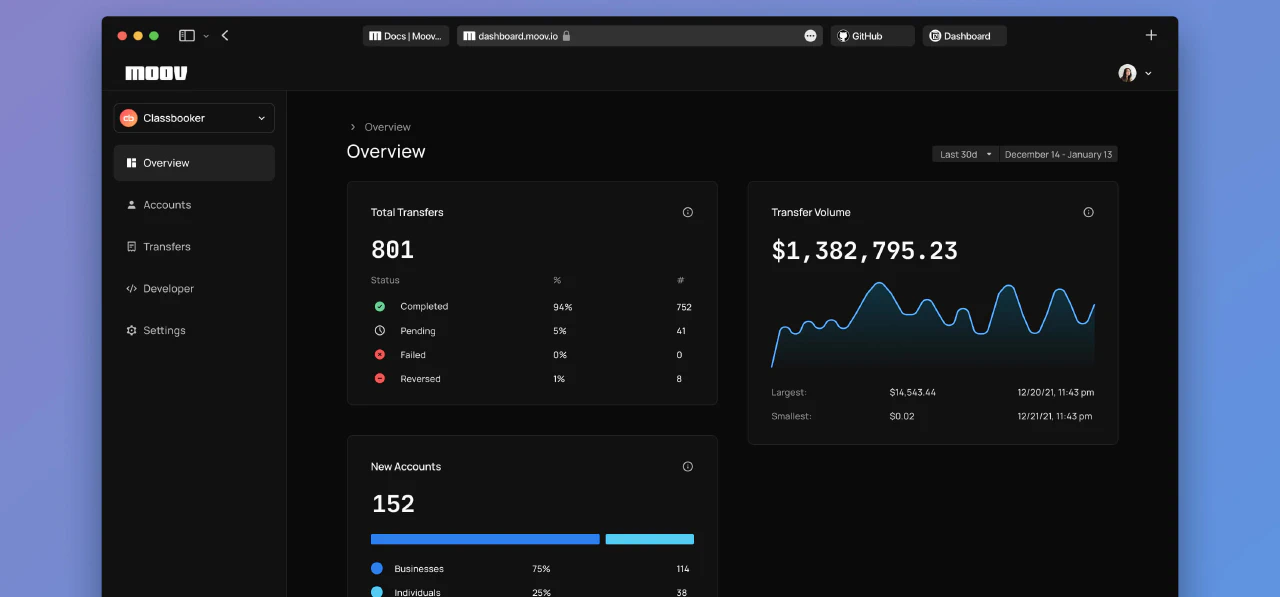The height and width of the screenshot is (597, 1280).
Task: Switch to the Dashboard browser tab
Action: point(964,36)
